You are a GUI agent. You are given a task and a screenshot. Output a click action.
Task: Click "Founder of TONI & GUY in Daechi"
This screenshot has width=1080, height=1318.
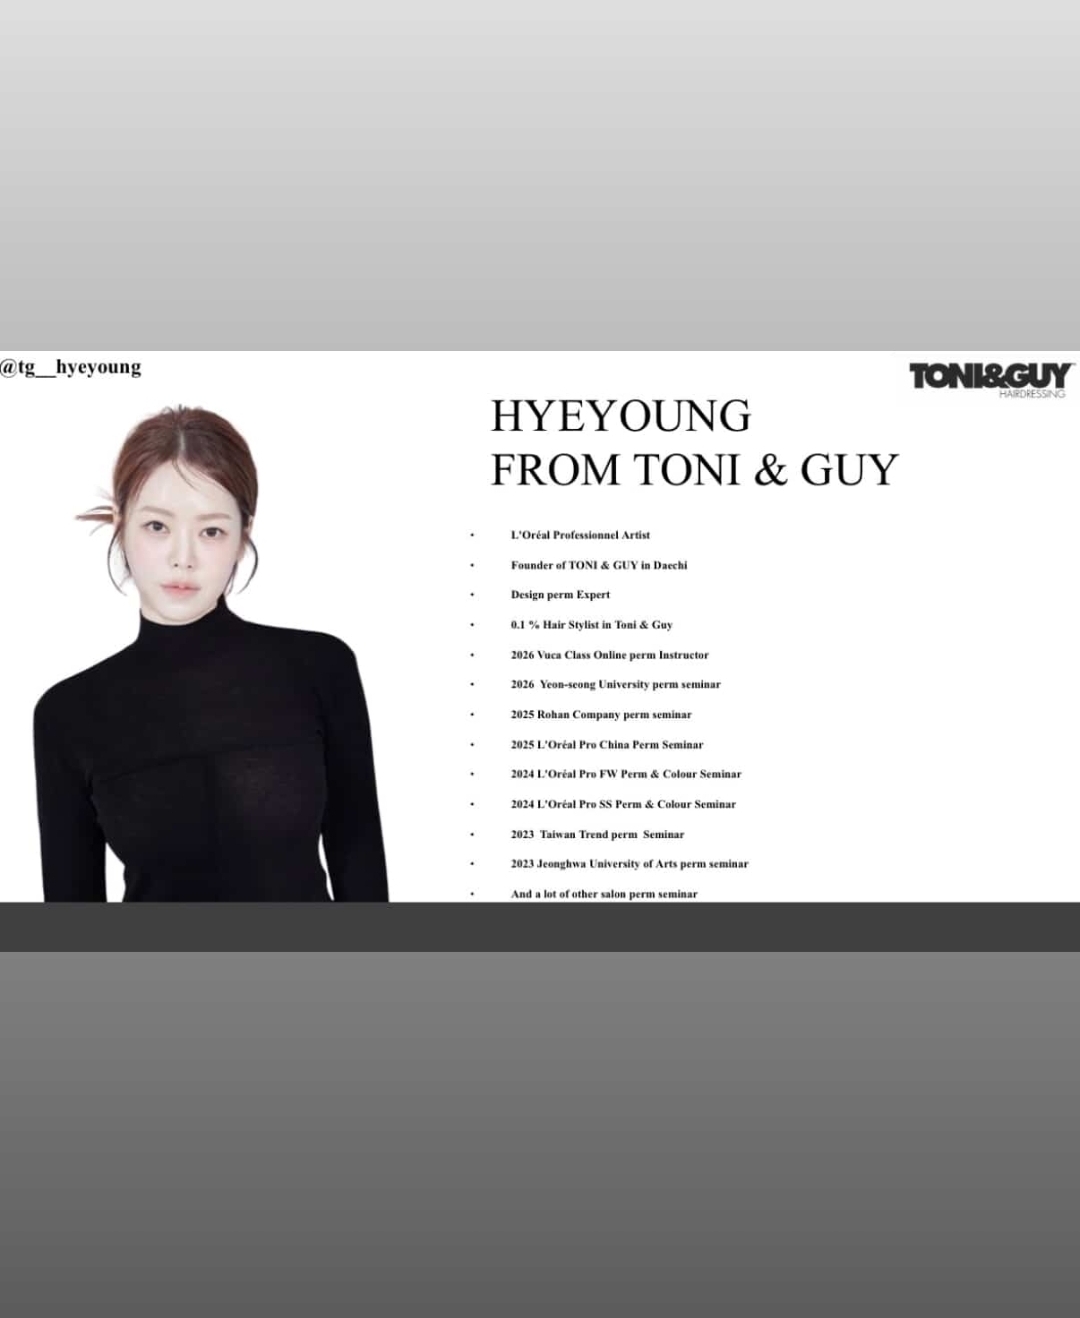point(599,565)
